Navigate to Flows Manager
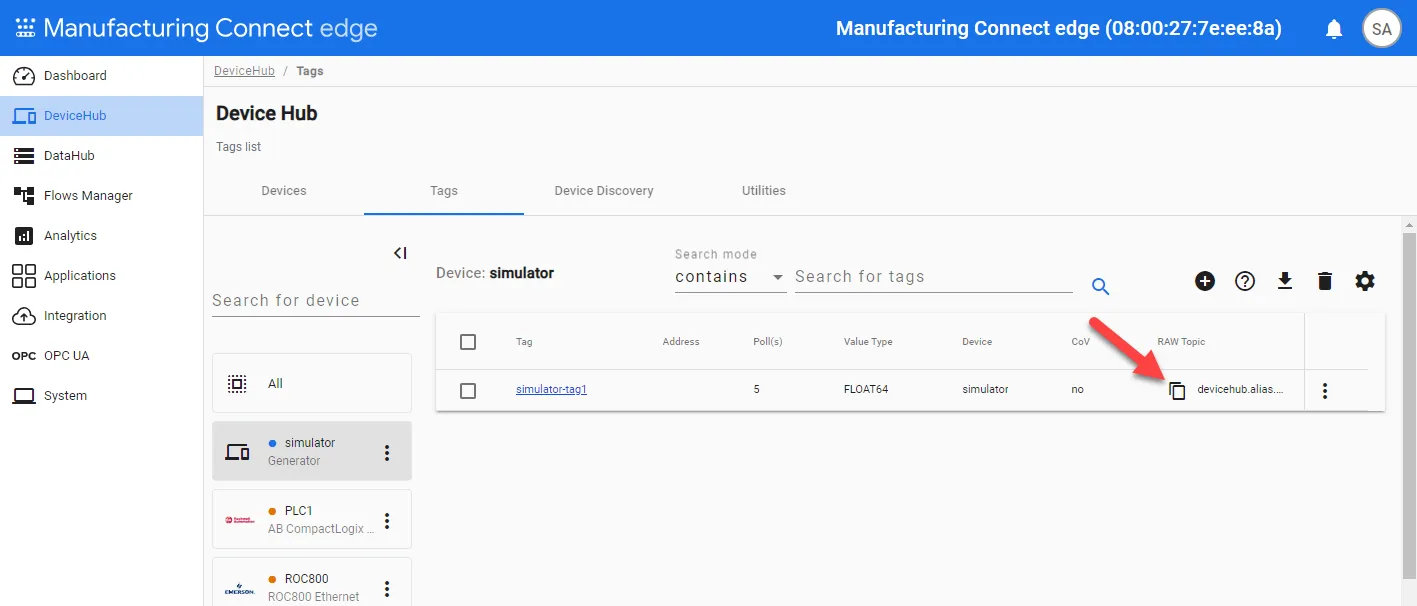Viewport: 1417px width, 606px height. pos(101,196)
